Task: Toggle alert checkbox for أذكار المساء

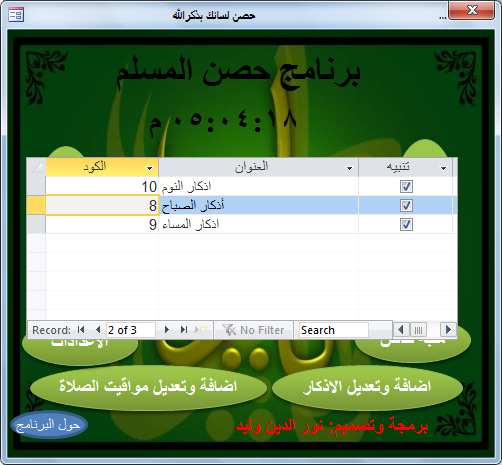Action: 406,224
